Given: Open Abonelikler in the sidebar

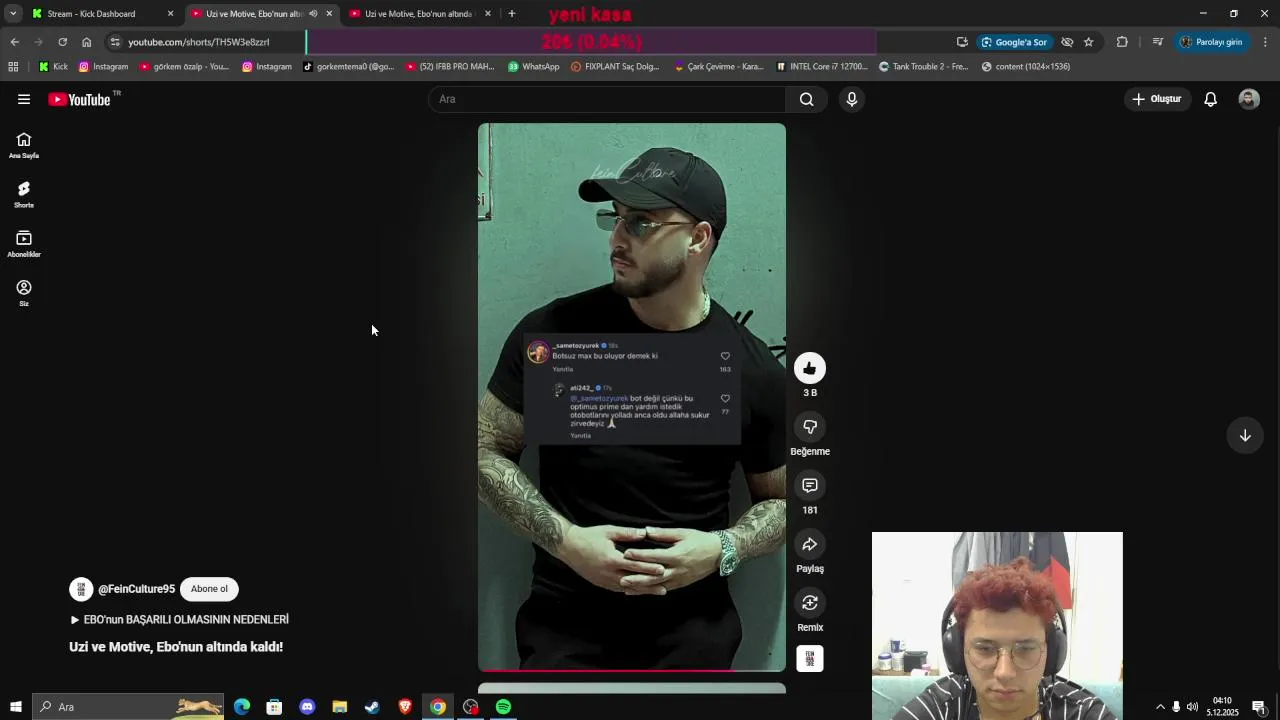Looking at the screenshot, I should click(x=24, y=244).
